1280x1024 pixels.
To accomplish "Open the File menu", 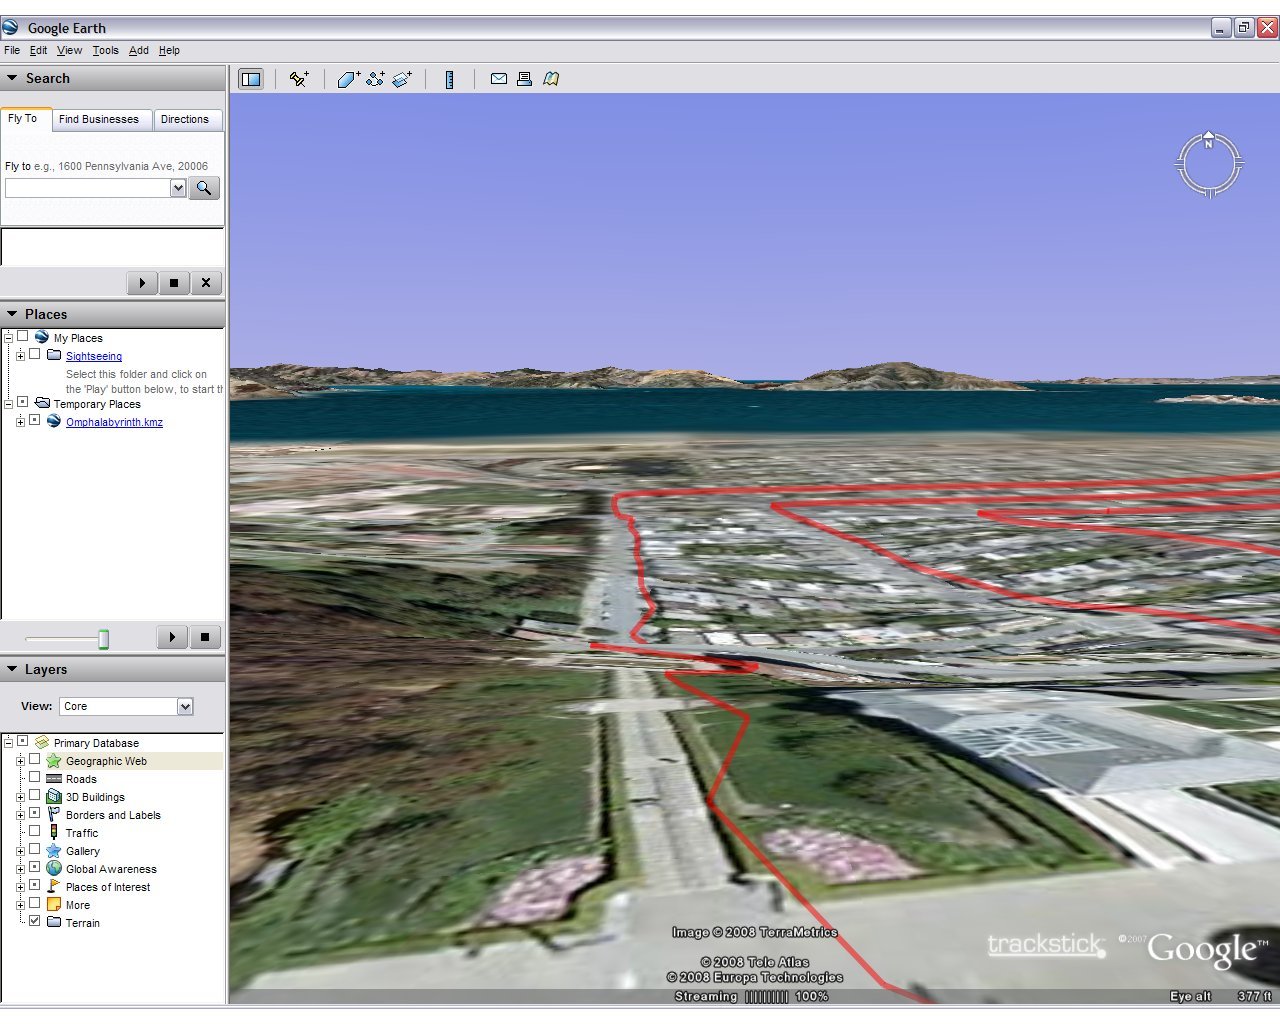I will coord(12,50).
